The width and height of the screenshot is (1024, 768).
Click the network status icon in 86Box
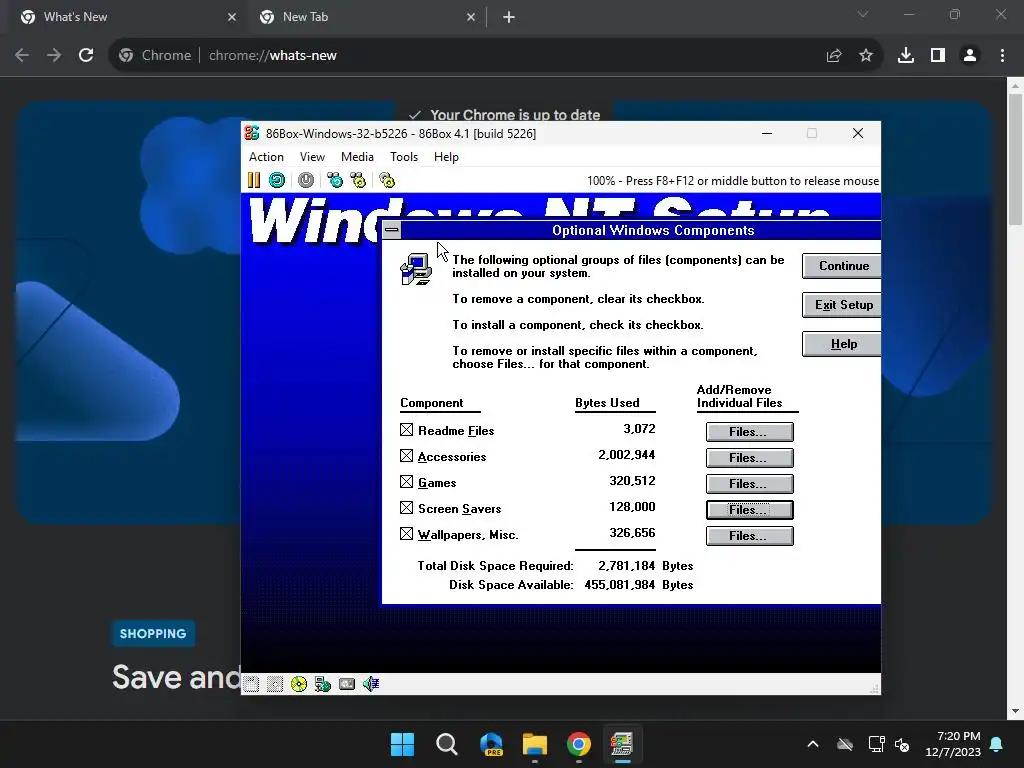323,684
